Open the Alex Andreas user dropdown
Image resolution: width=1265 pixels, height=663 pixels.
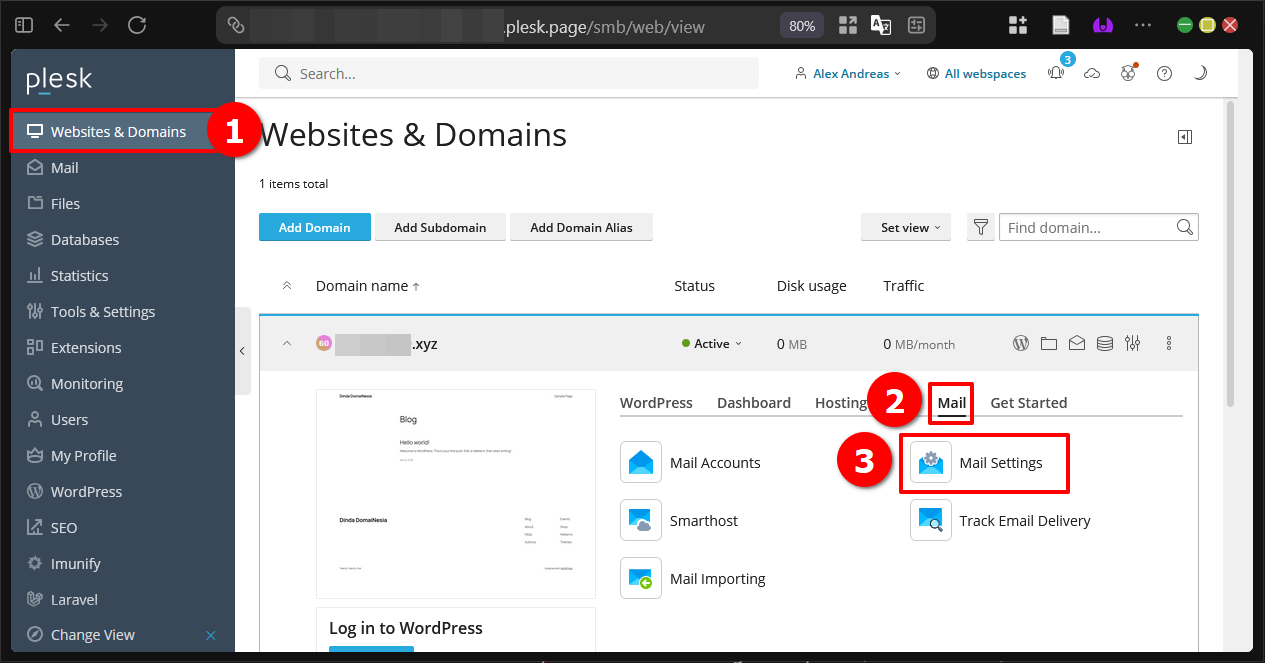[x=848, y=73]
